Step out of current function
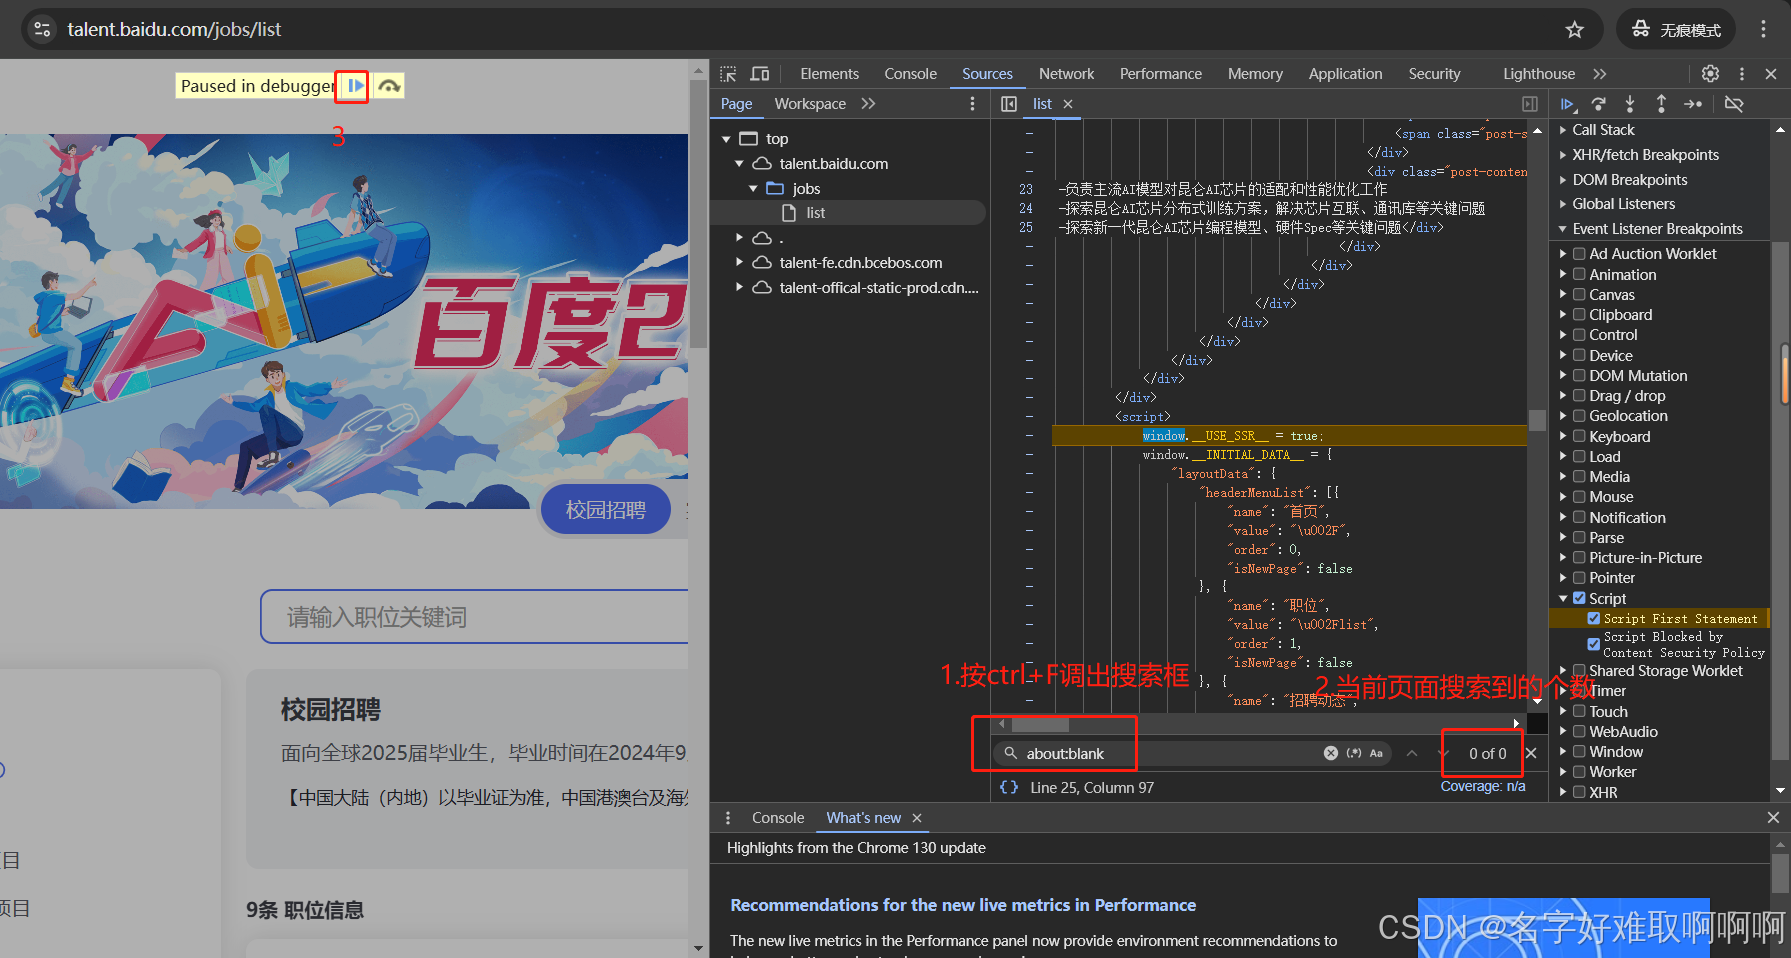The width and height of the screenshot is (1791, 958). (x=1661, y=104)
